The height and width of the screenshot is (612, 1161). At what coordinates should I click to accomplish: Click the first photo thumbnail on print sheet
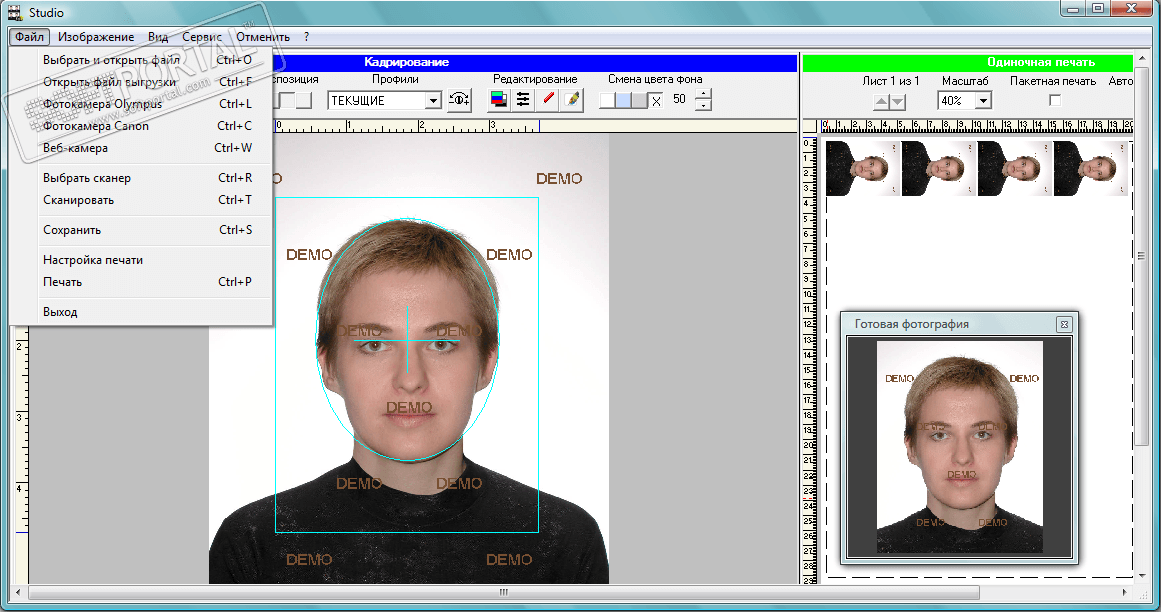point(863,168)
